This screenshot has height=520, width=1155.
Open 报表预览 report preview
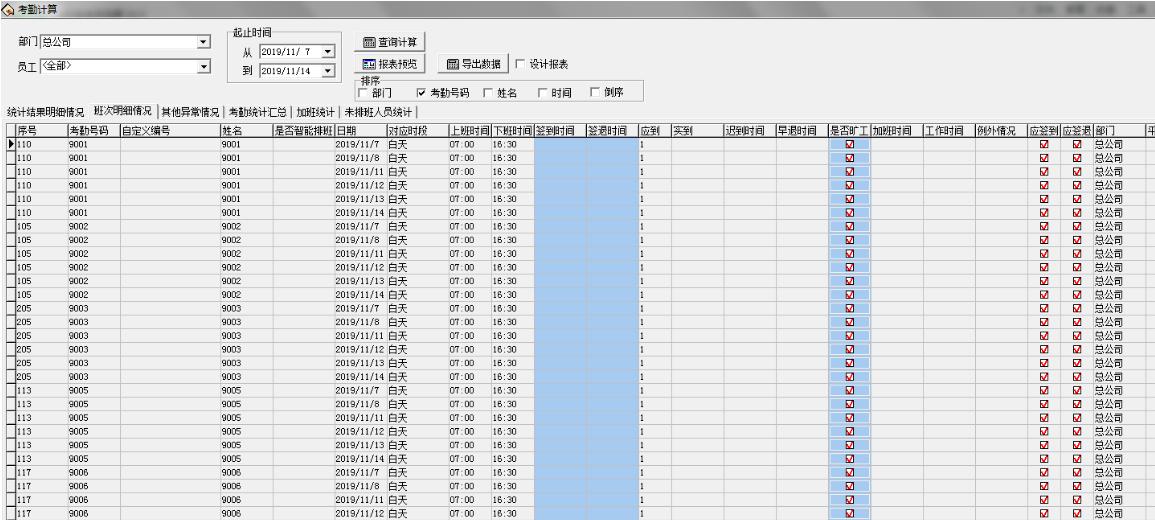(x=390, y=64)
